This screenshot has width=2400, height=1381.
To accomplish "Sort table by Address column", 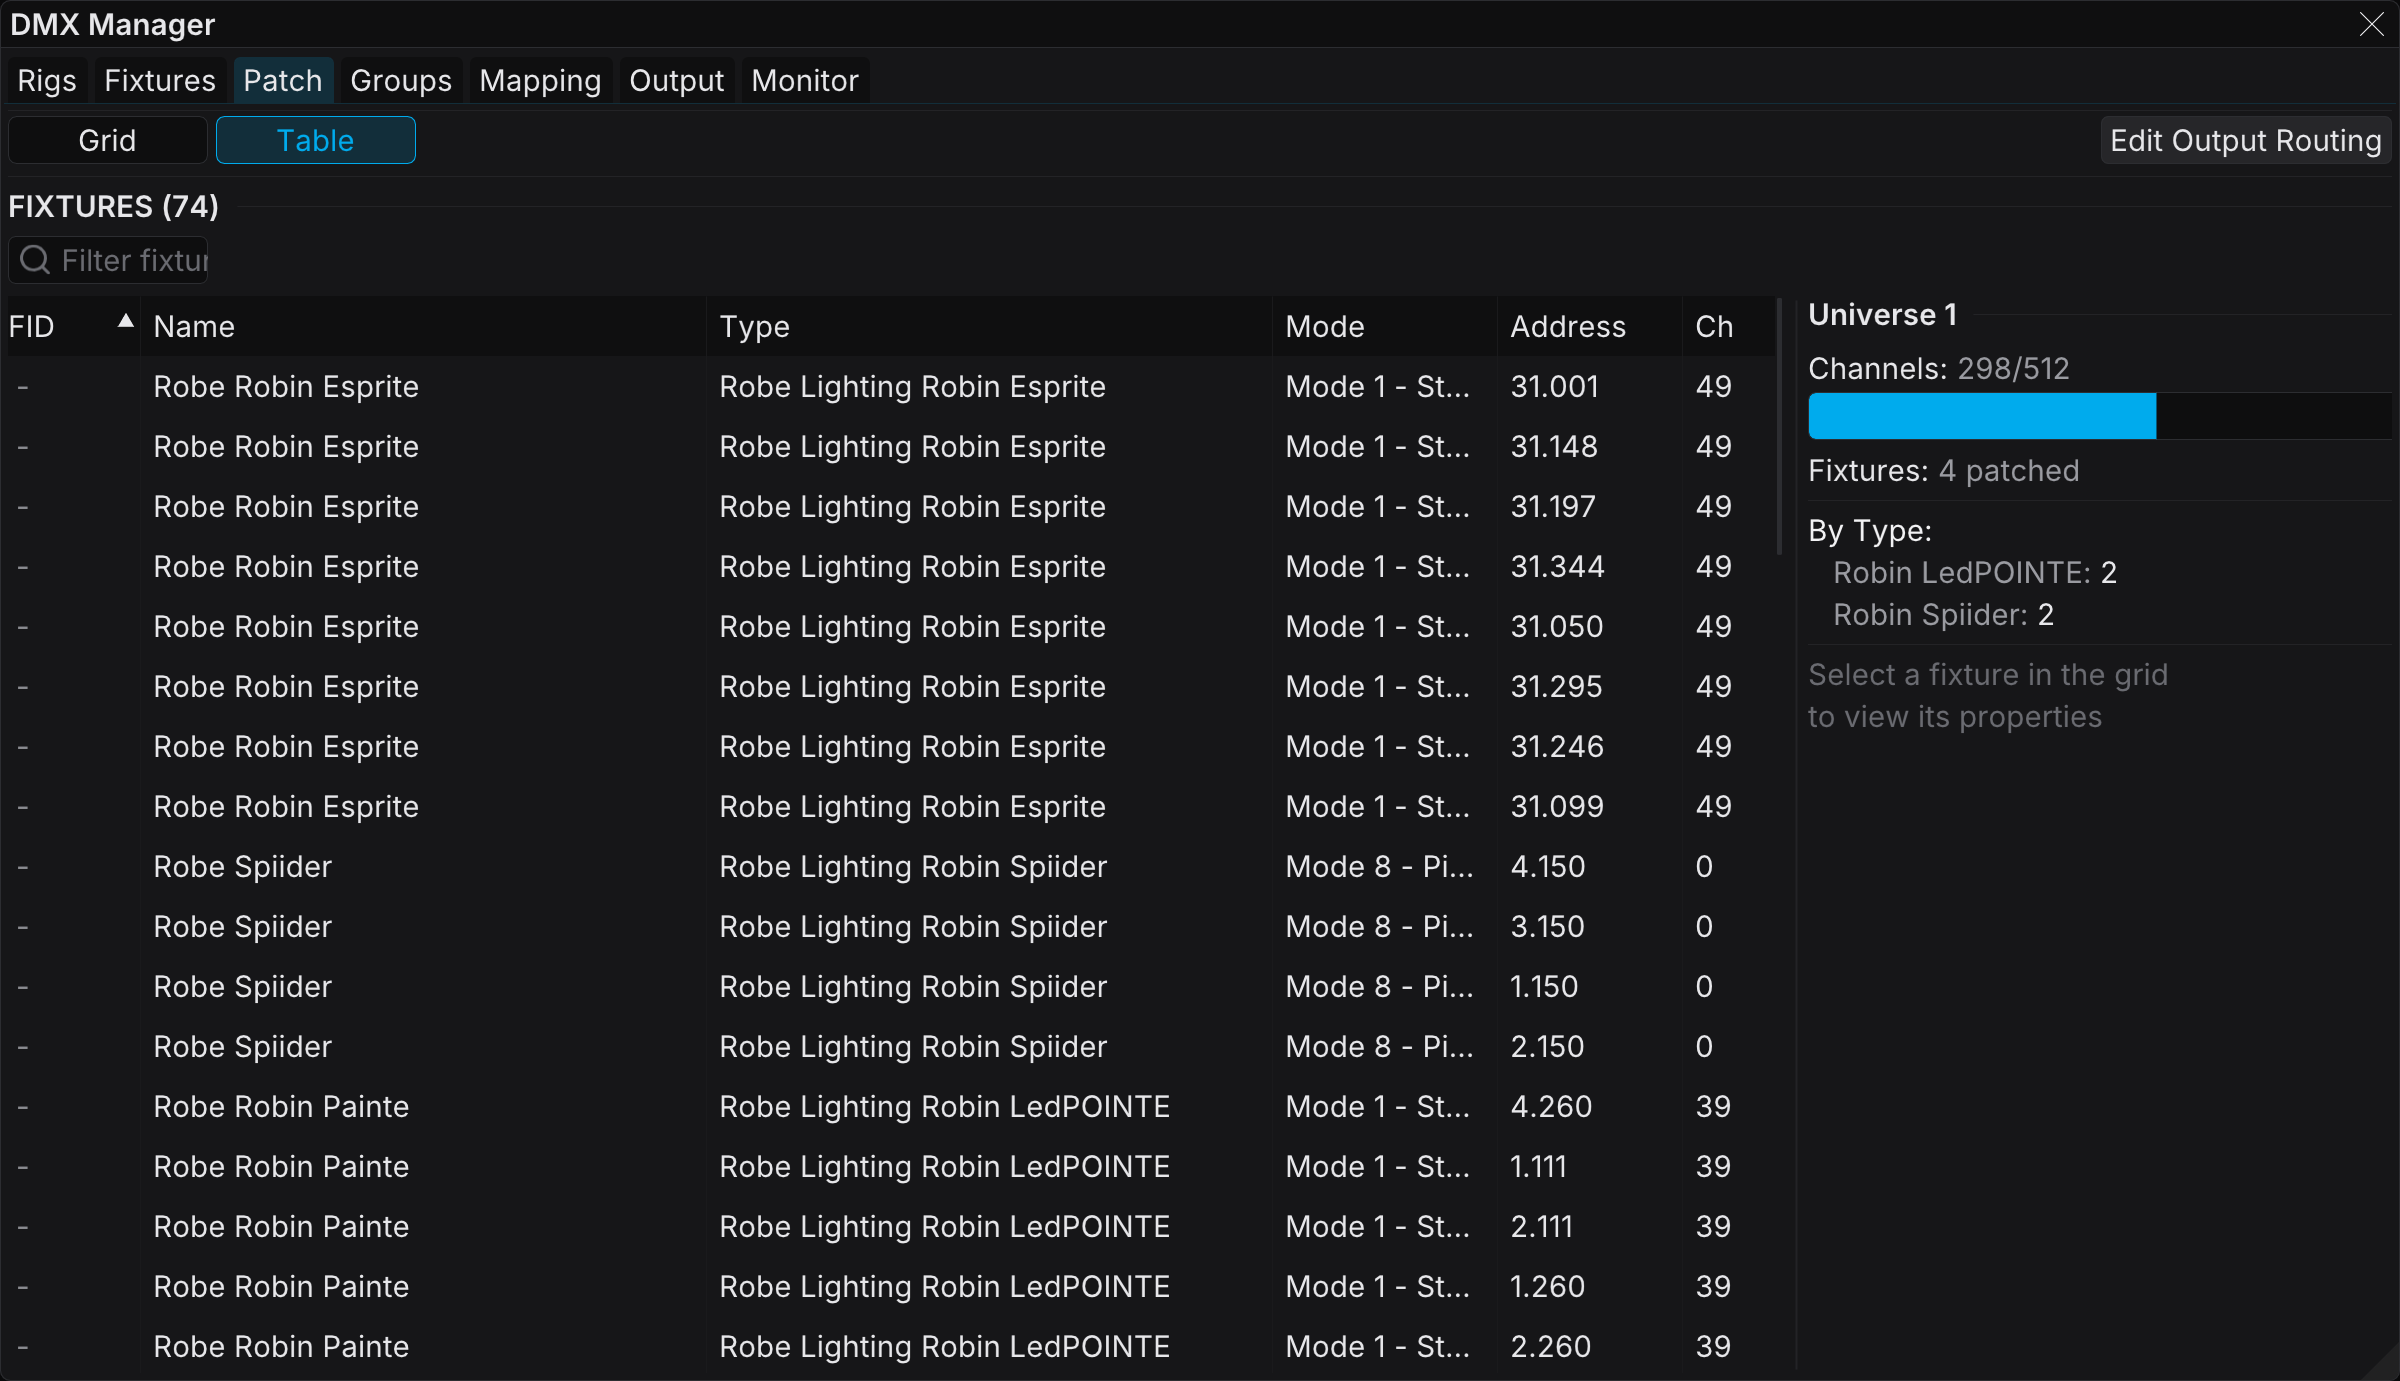I will (1590, 327).
